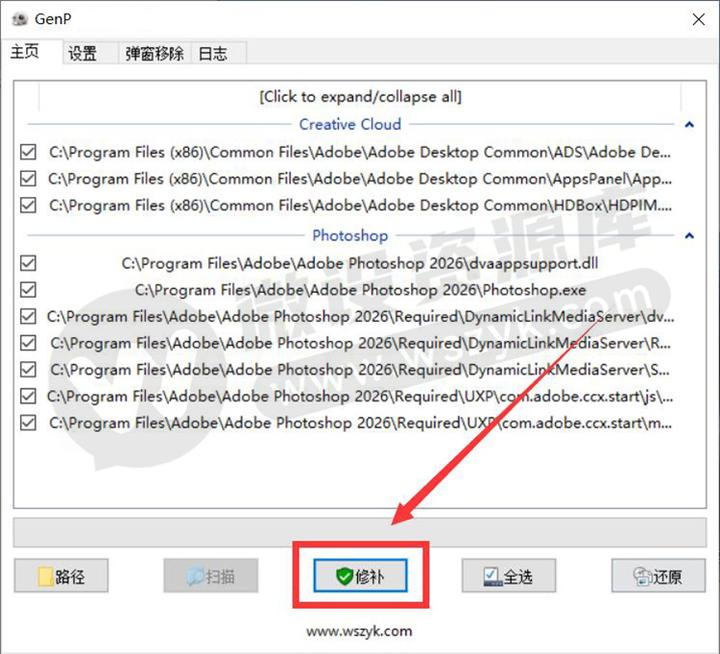Select path ending in DynamicLinkMediaServer\S...
The width and height of the screenshot is (720, 654).
pos(360,370)
